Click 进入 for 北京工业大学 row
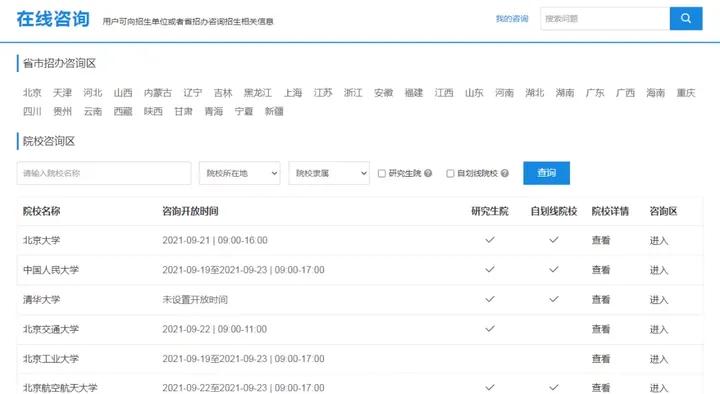The image size is (720, 394). 659,359
